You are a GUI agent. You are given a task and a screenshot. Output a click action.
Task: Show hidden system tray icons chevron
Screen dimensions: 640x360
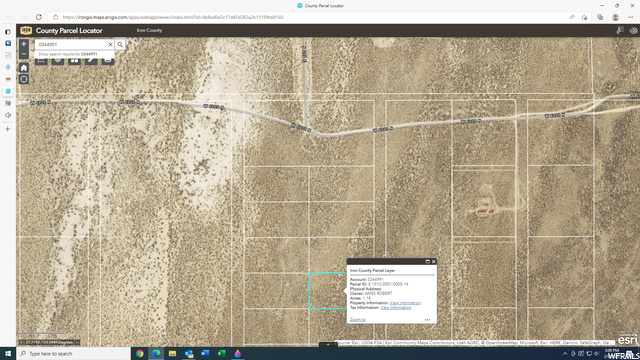pos(565,353)
